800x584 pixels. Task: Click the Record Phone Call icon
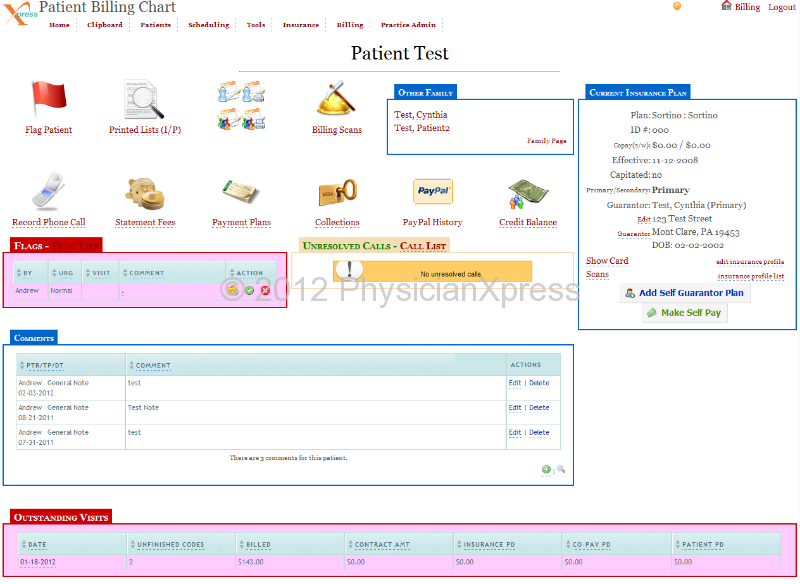tap(48, 193)
